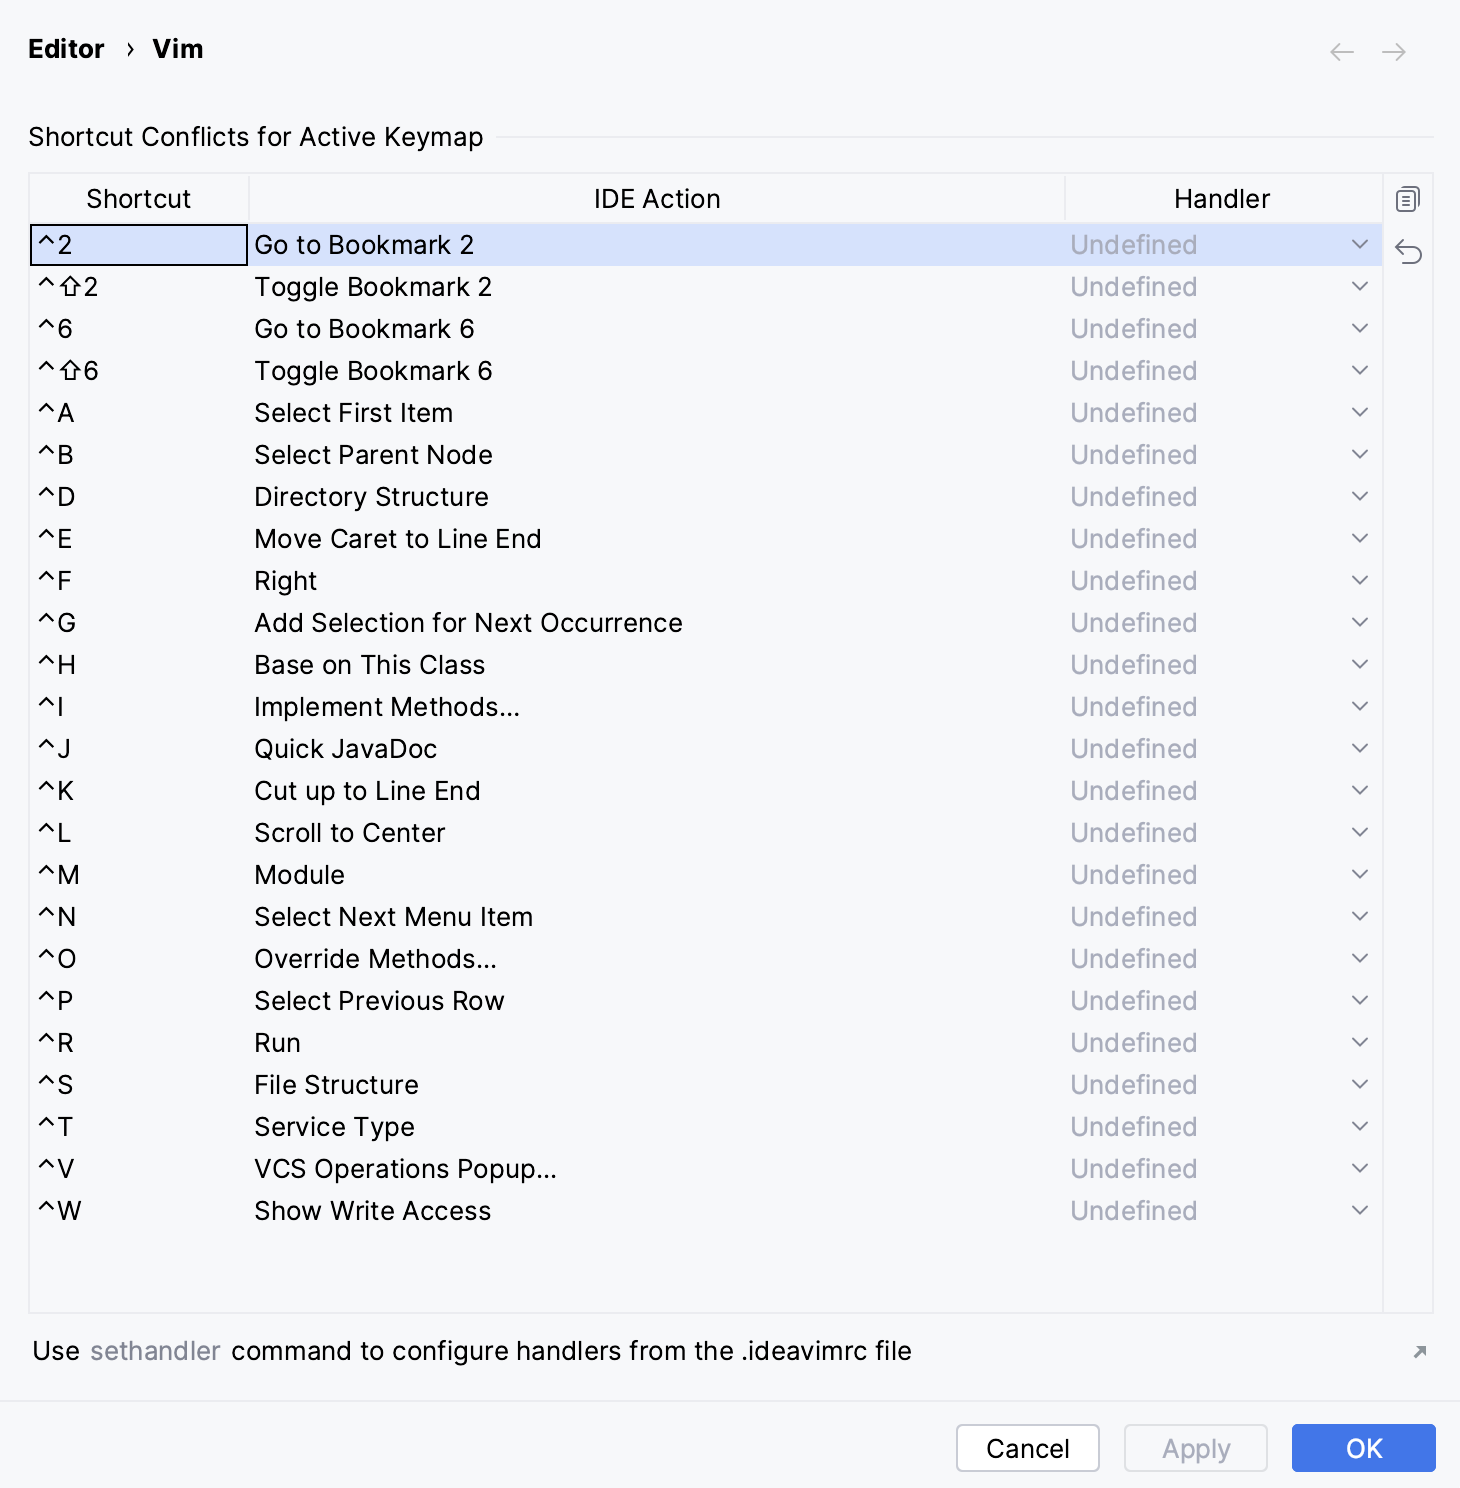Image resolution: width=1460 pixels, height=1488 pixels.
Task: Click the Cancel button
Action: point(1028,1448)
